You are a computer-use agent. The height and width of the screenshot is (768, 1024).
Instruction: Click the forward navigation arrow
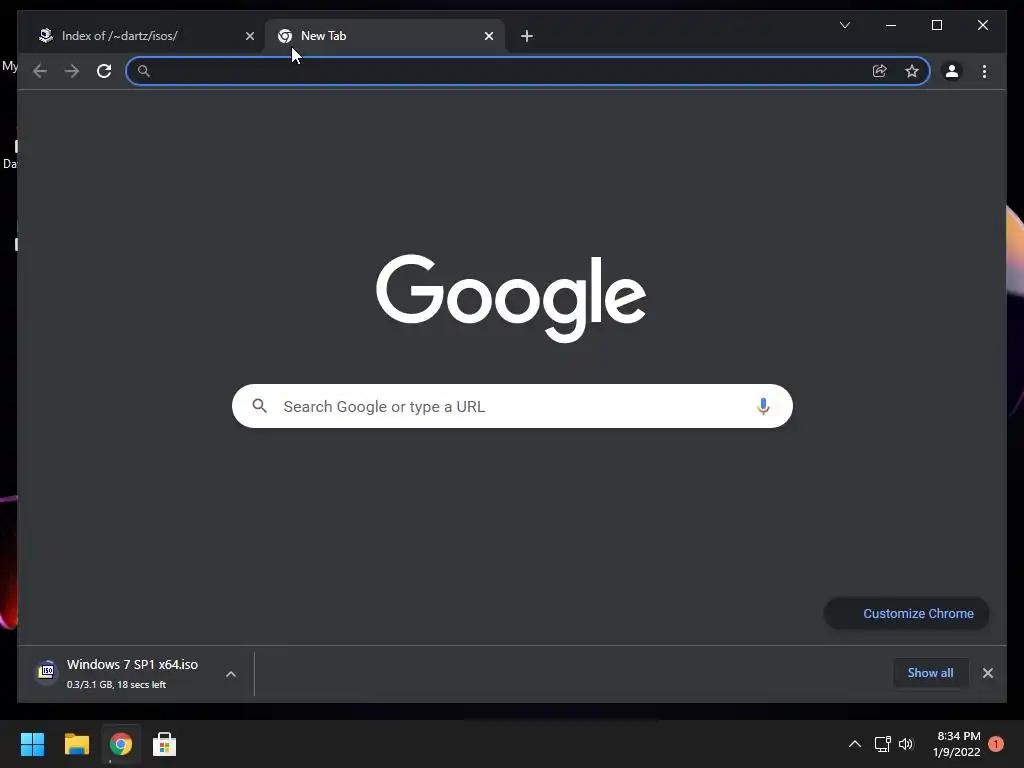pyautogui.click(x=72, y=71)
